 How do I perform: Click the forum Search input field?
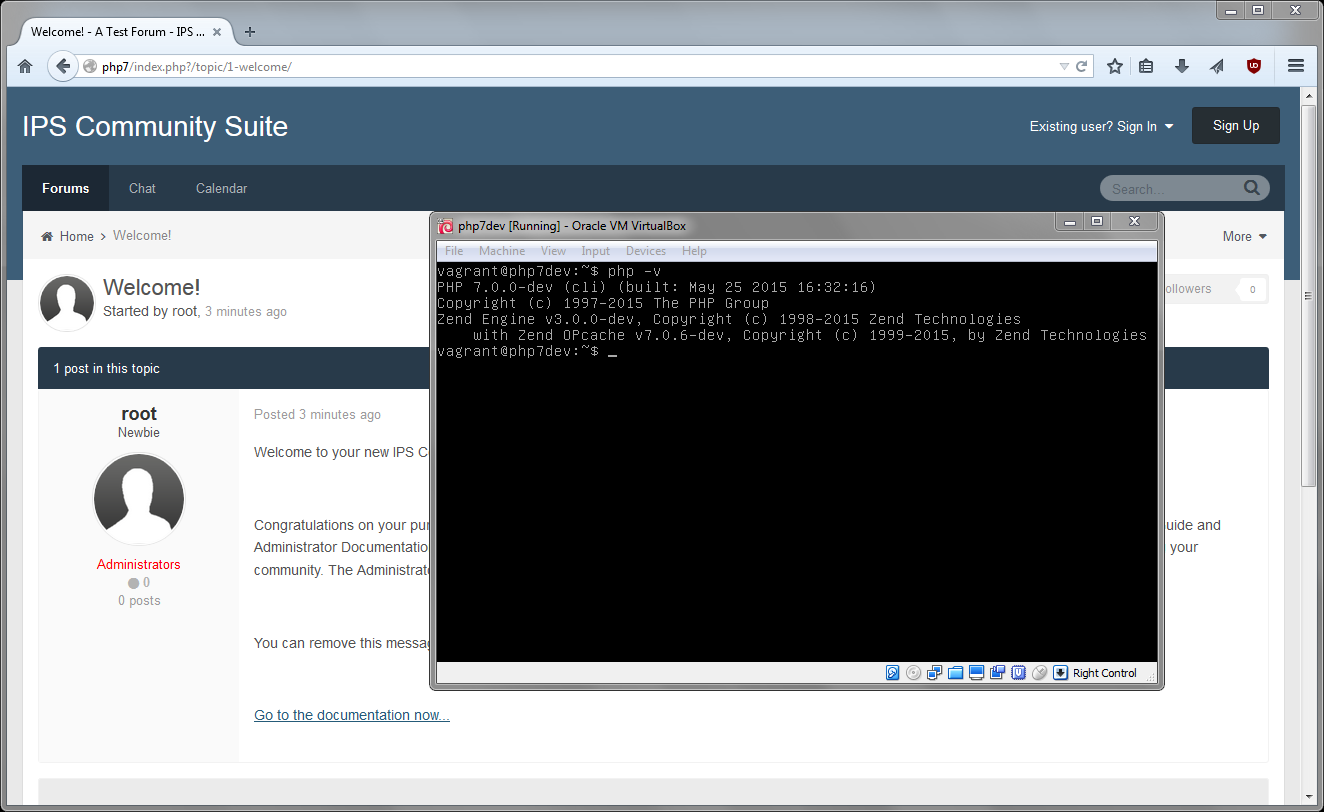pyautogui.click(x=1172, y=188)
